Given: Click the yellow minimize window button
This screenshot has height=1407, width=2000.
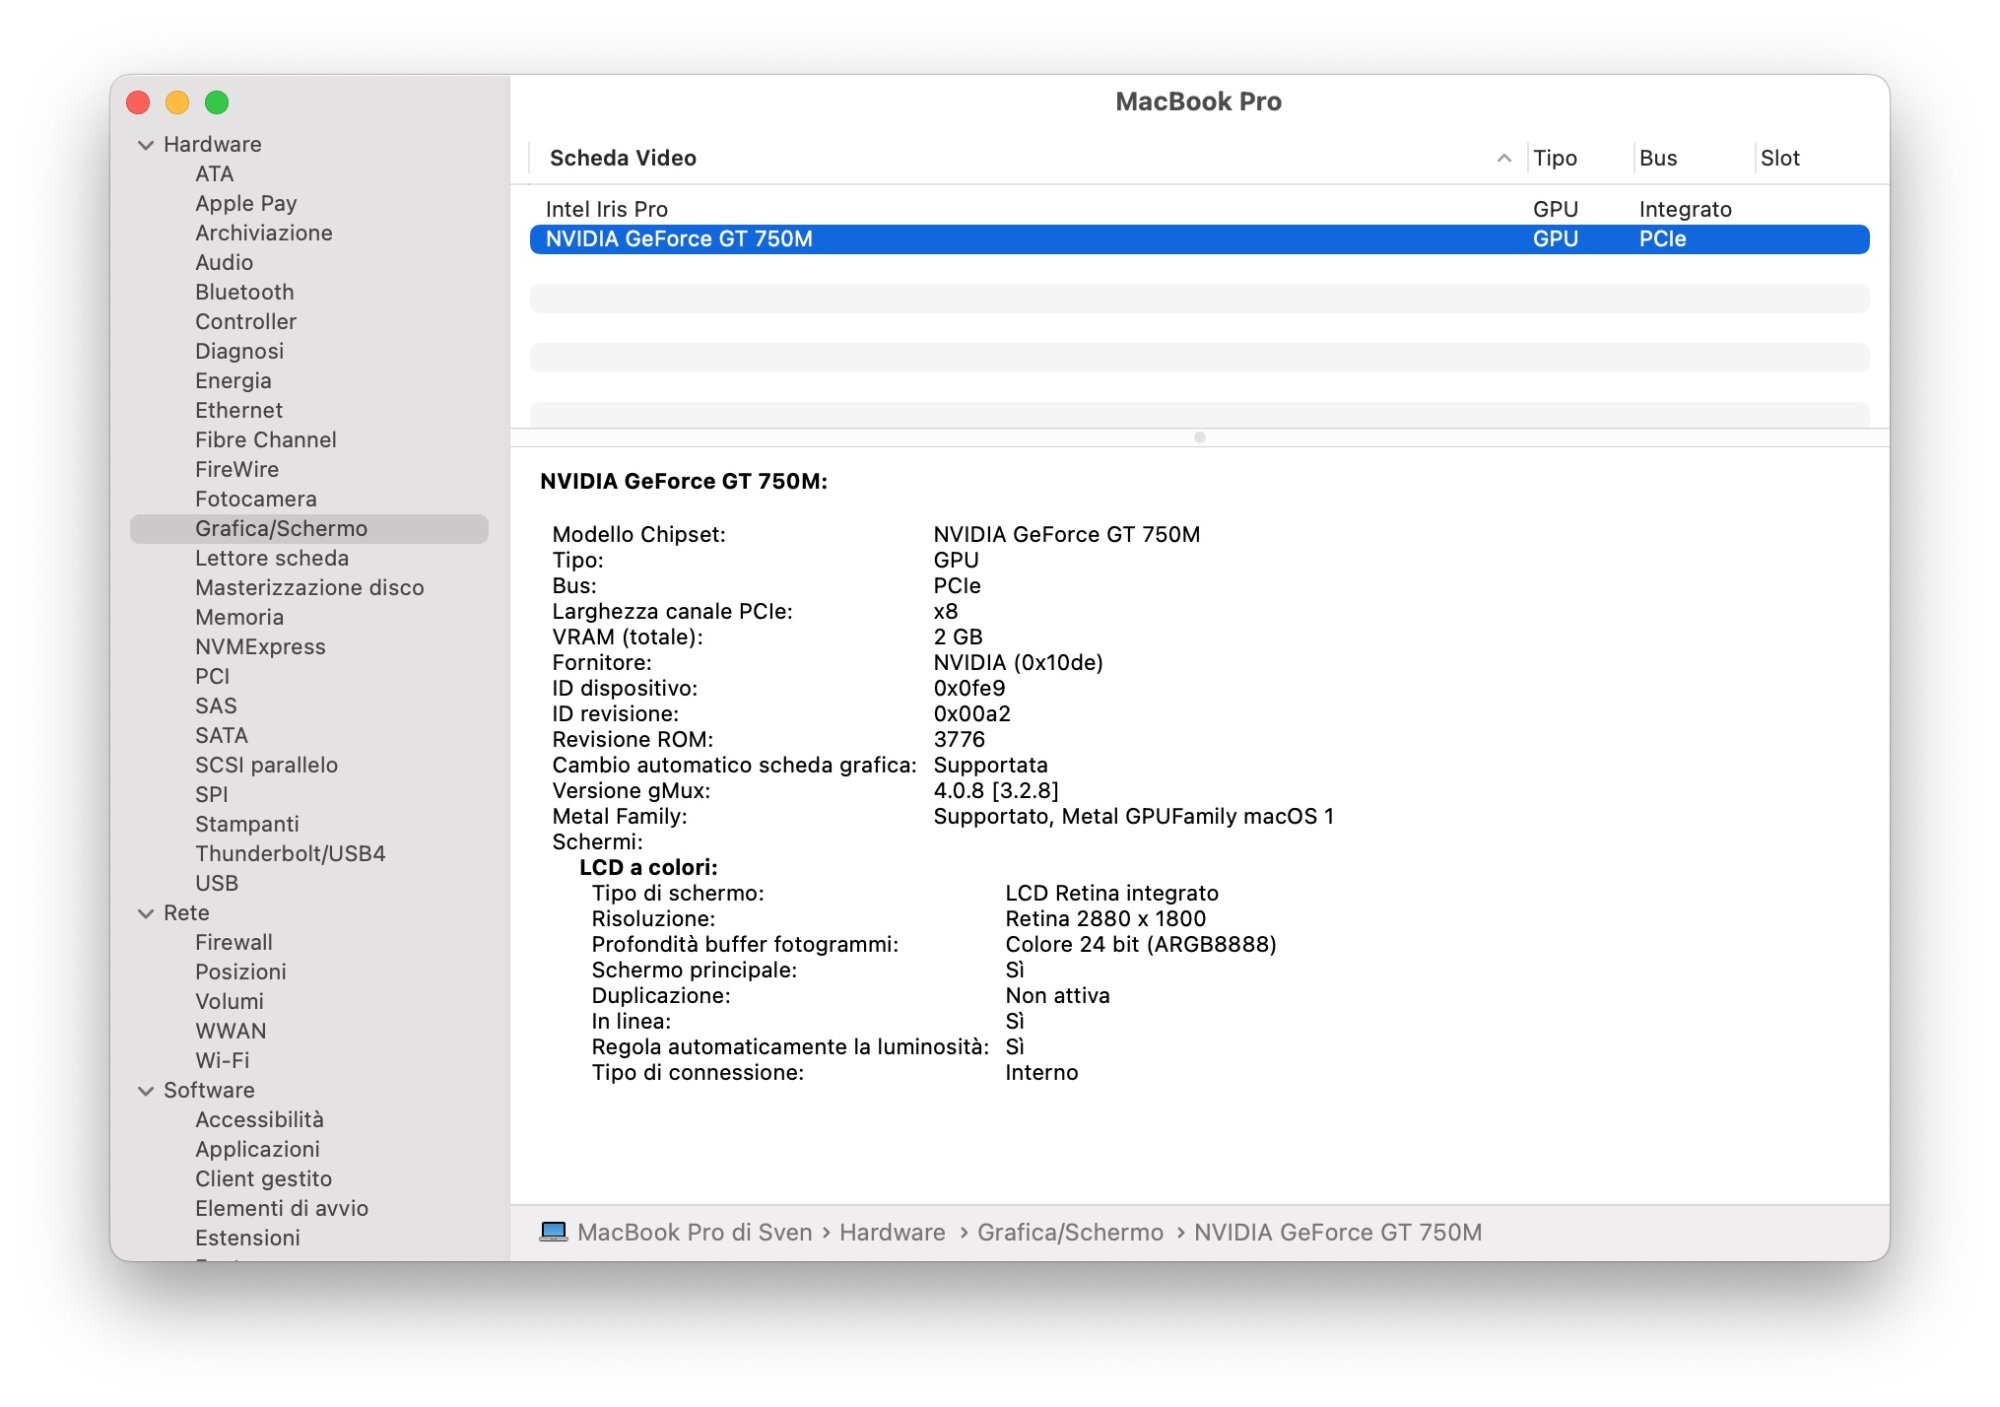Looking at the screenshot, I should pos(177,102).
